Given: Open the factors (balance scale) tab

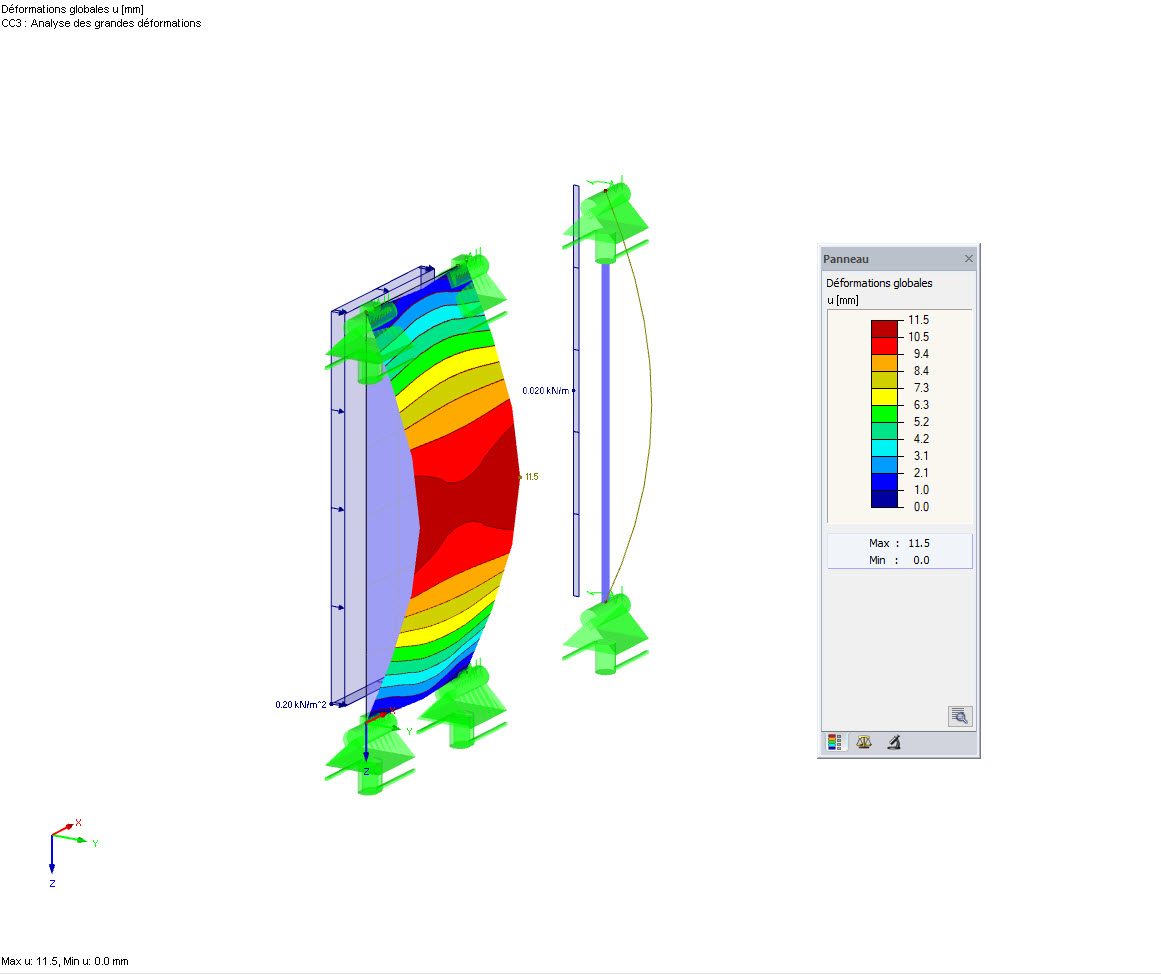Looking at the screenshot, I should coord(864,742).
